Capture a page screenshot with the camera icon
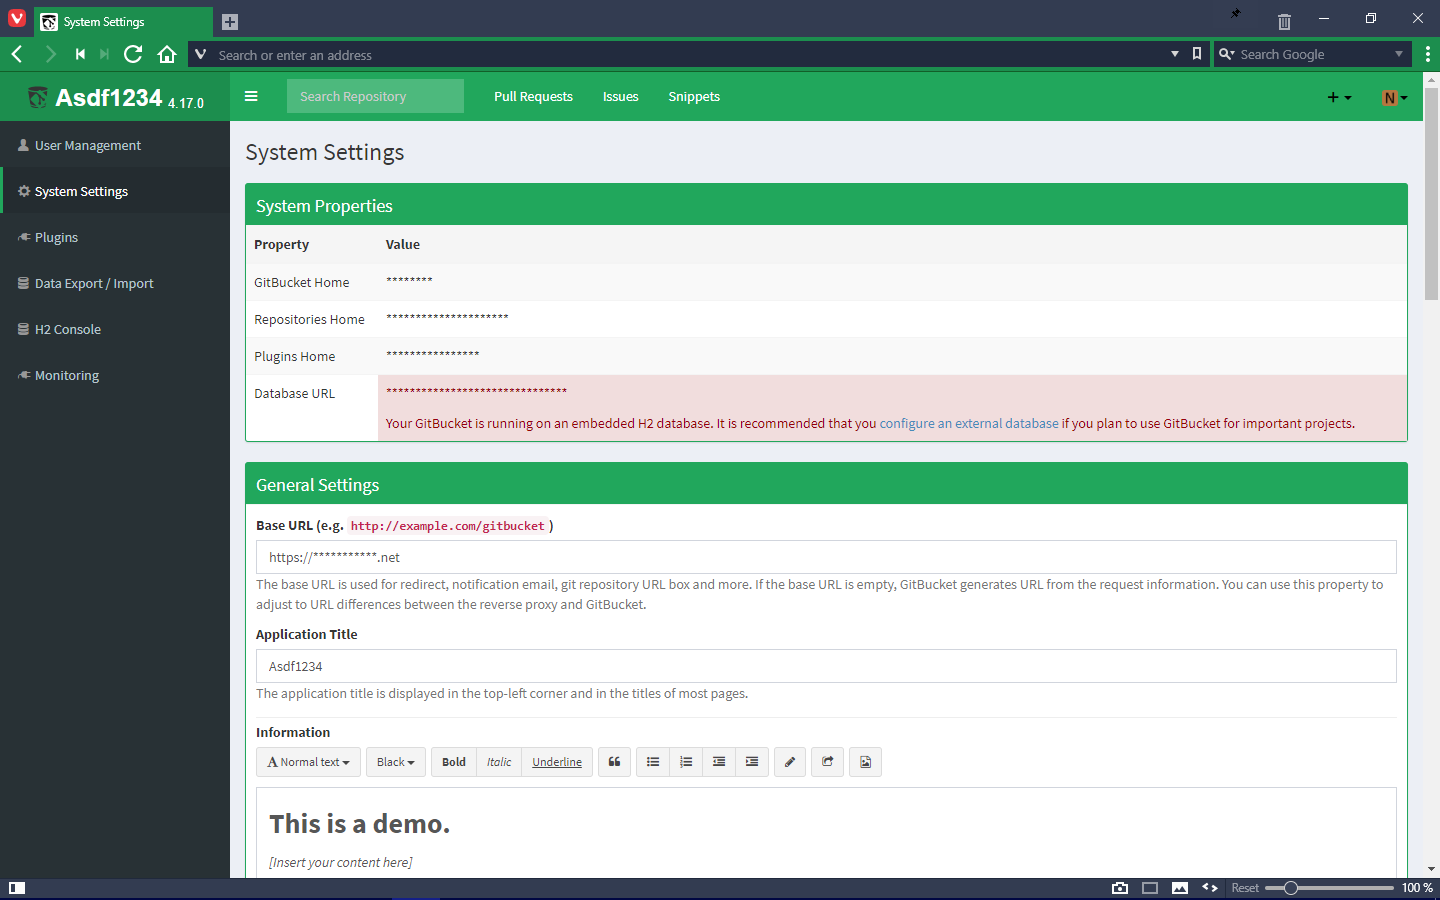 coord(1119,887)
